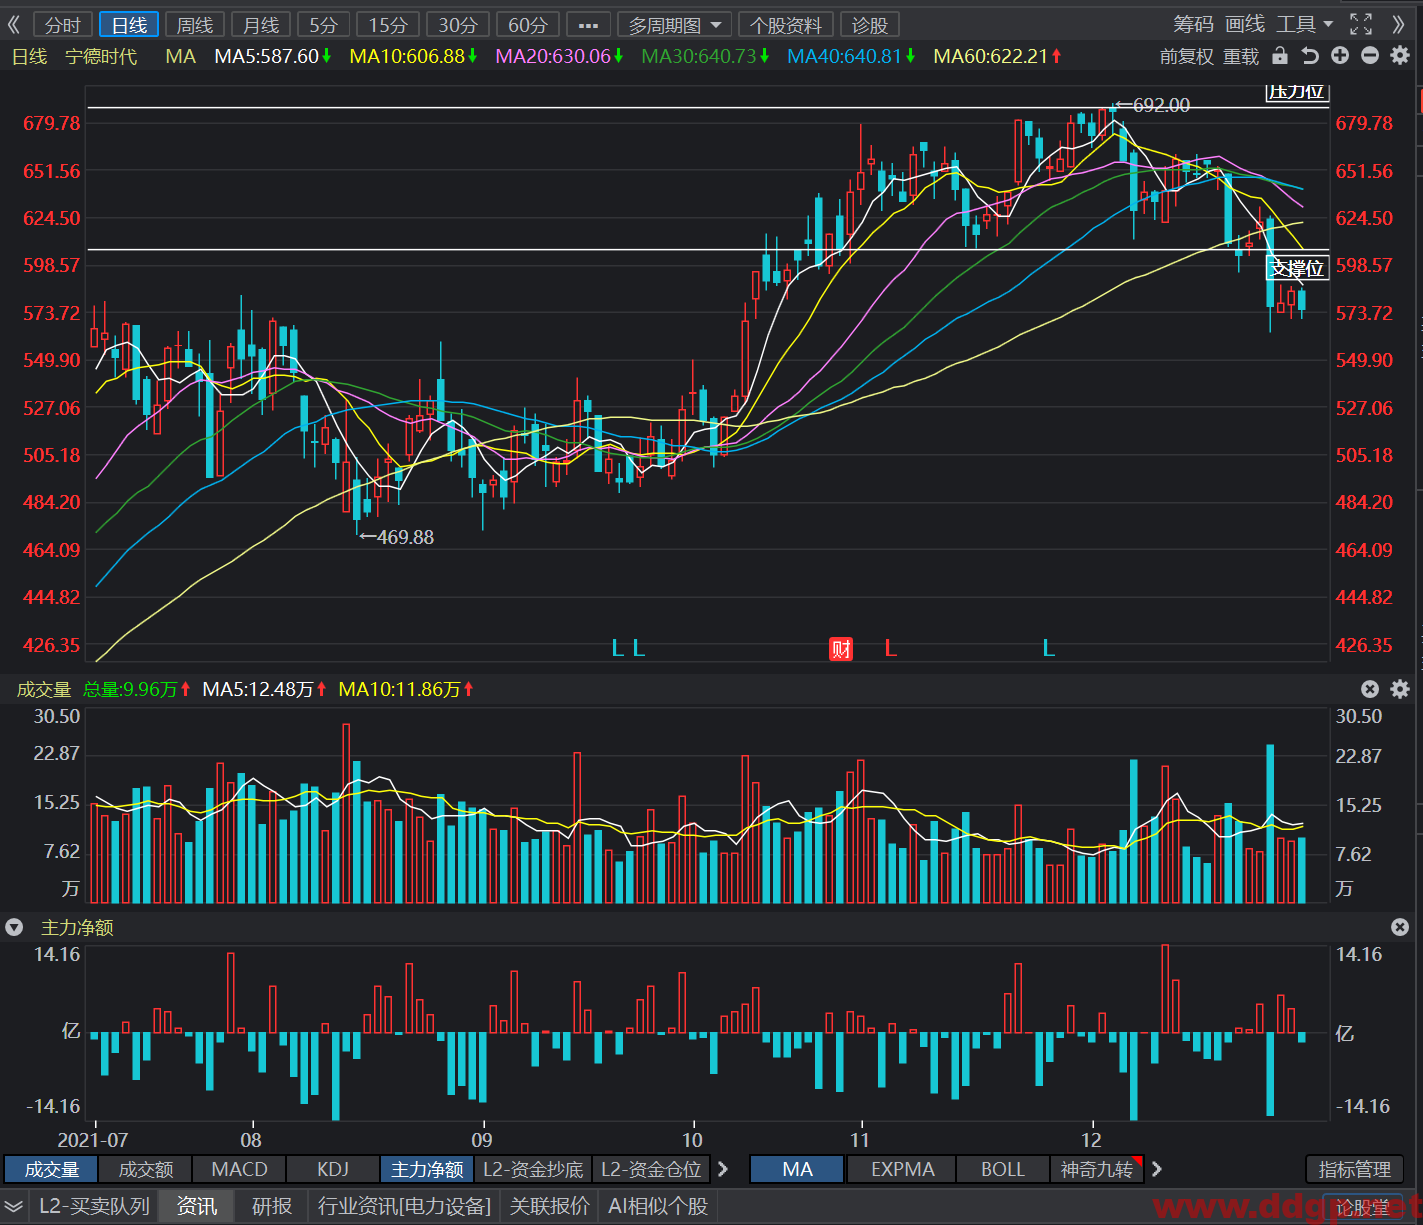Expand the 多周期图 dropdown
This screenshot has height=1225, width=1423.
pyautogui.click(x=674, y=25)
